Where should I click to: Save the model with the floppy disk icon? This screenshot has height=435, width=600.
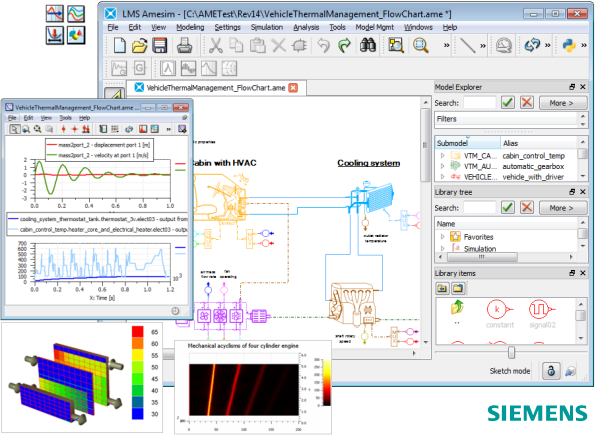point(160,46)
